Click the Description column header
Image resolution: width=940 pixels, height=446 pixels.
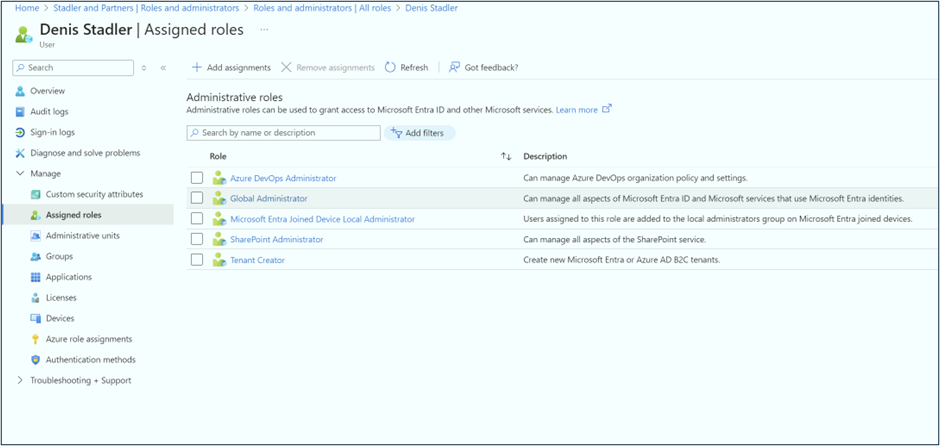click(545, 156)
